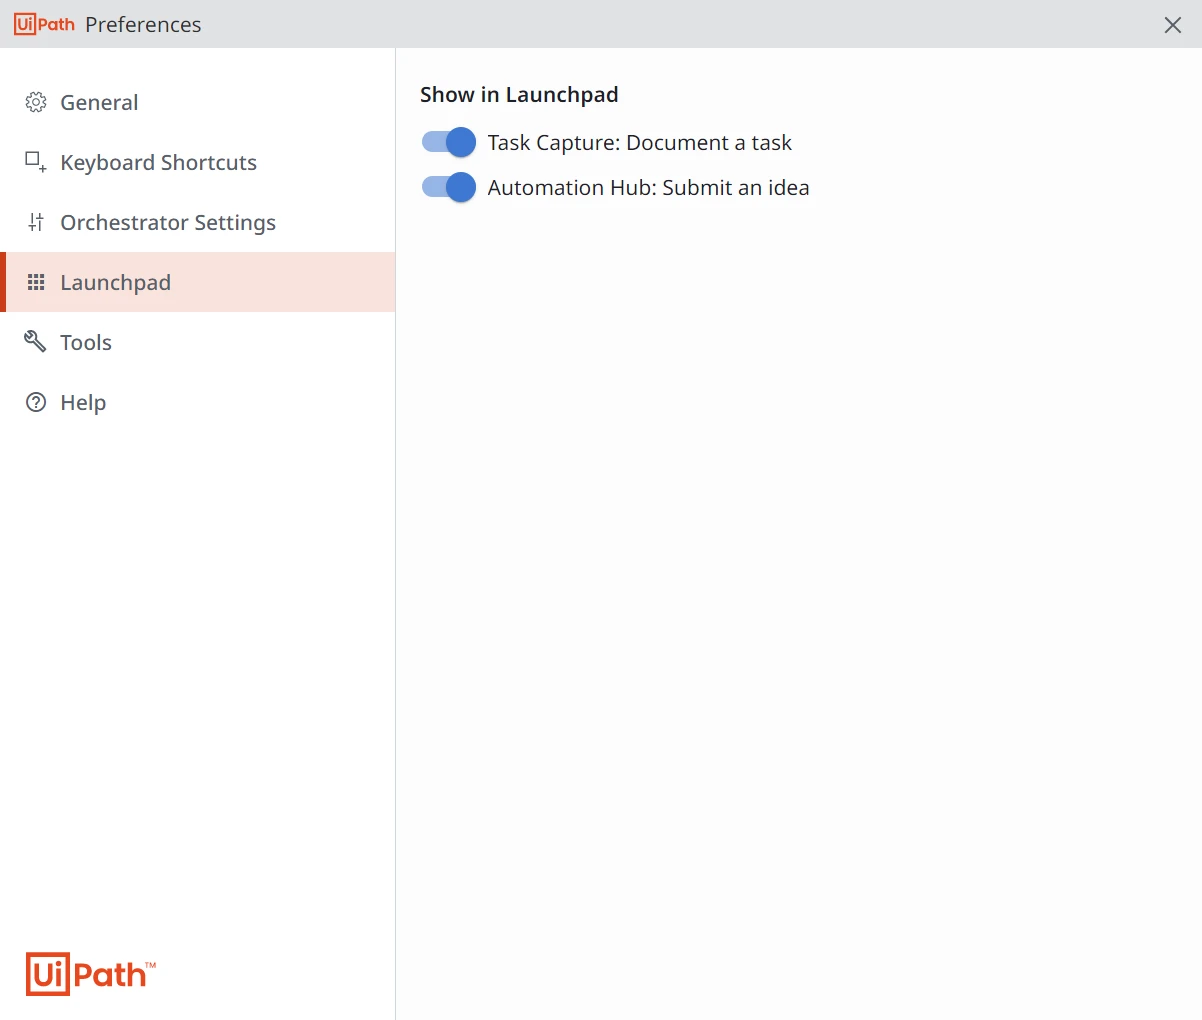The width and height of the screenshot is (1202, 1020).
Task: Select the Launchpad section
Action: point(198,282)
